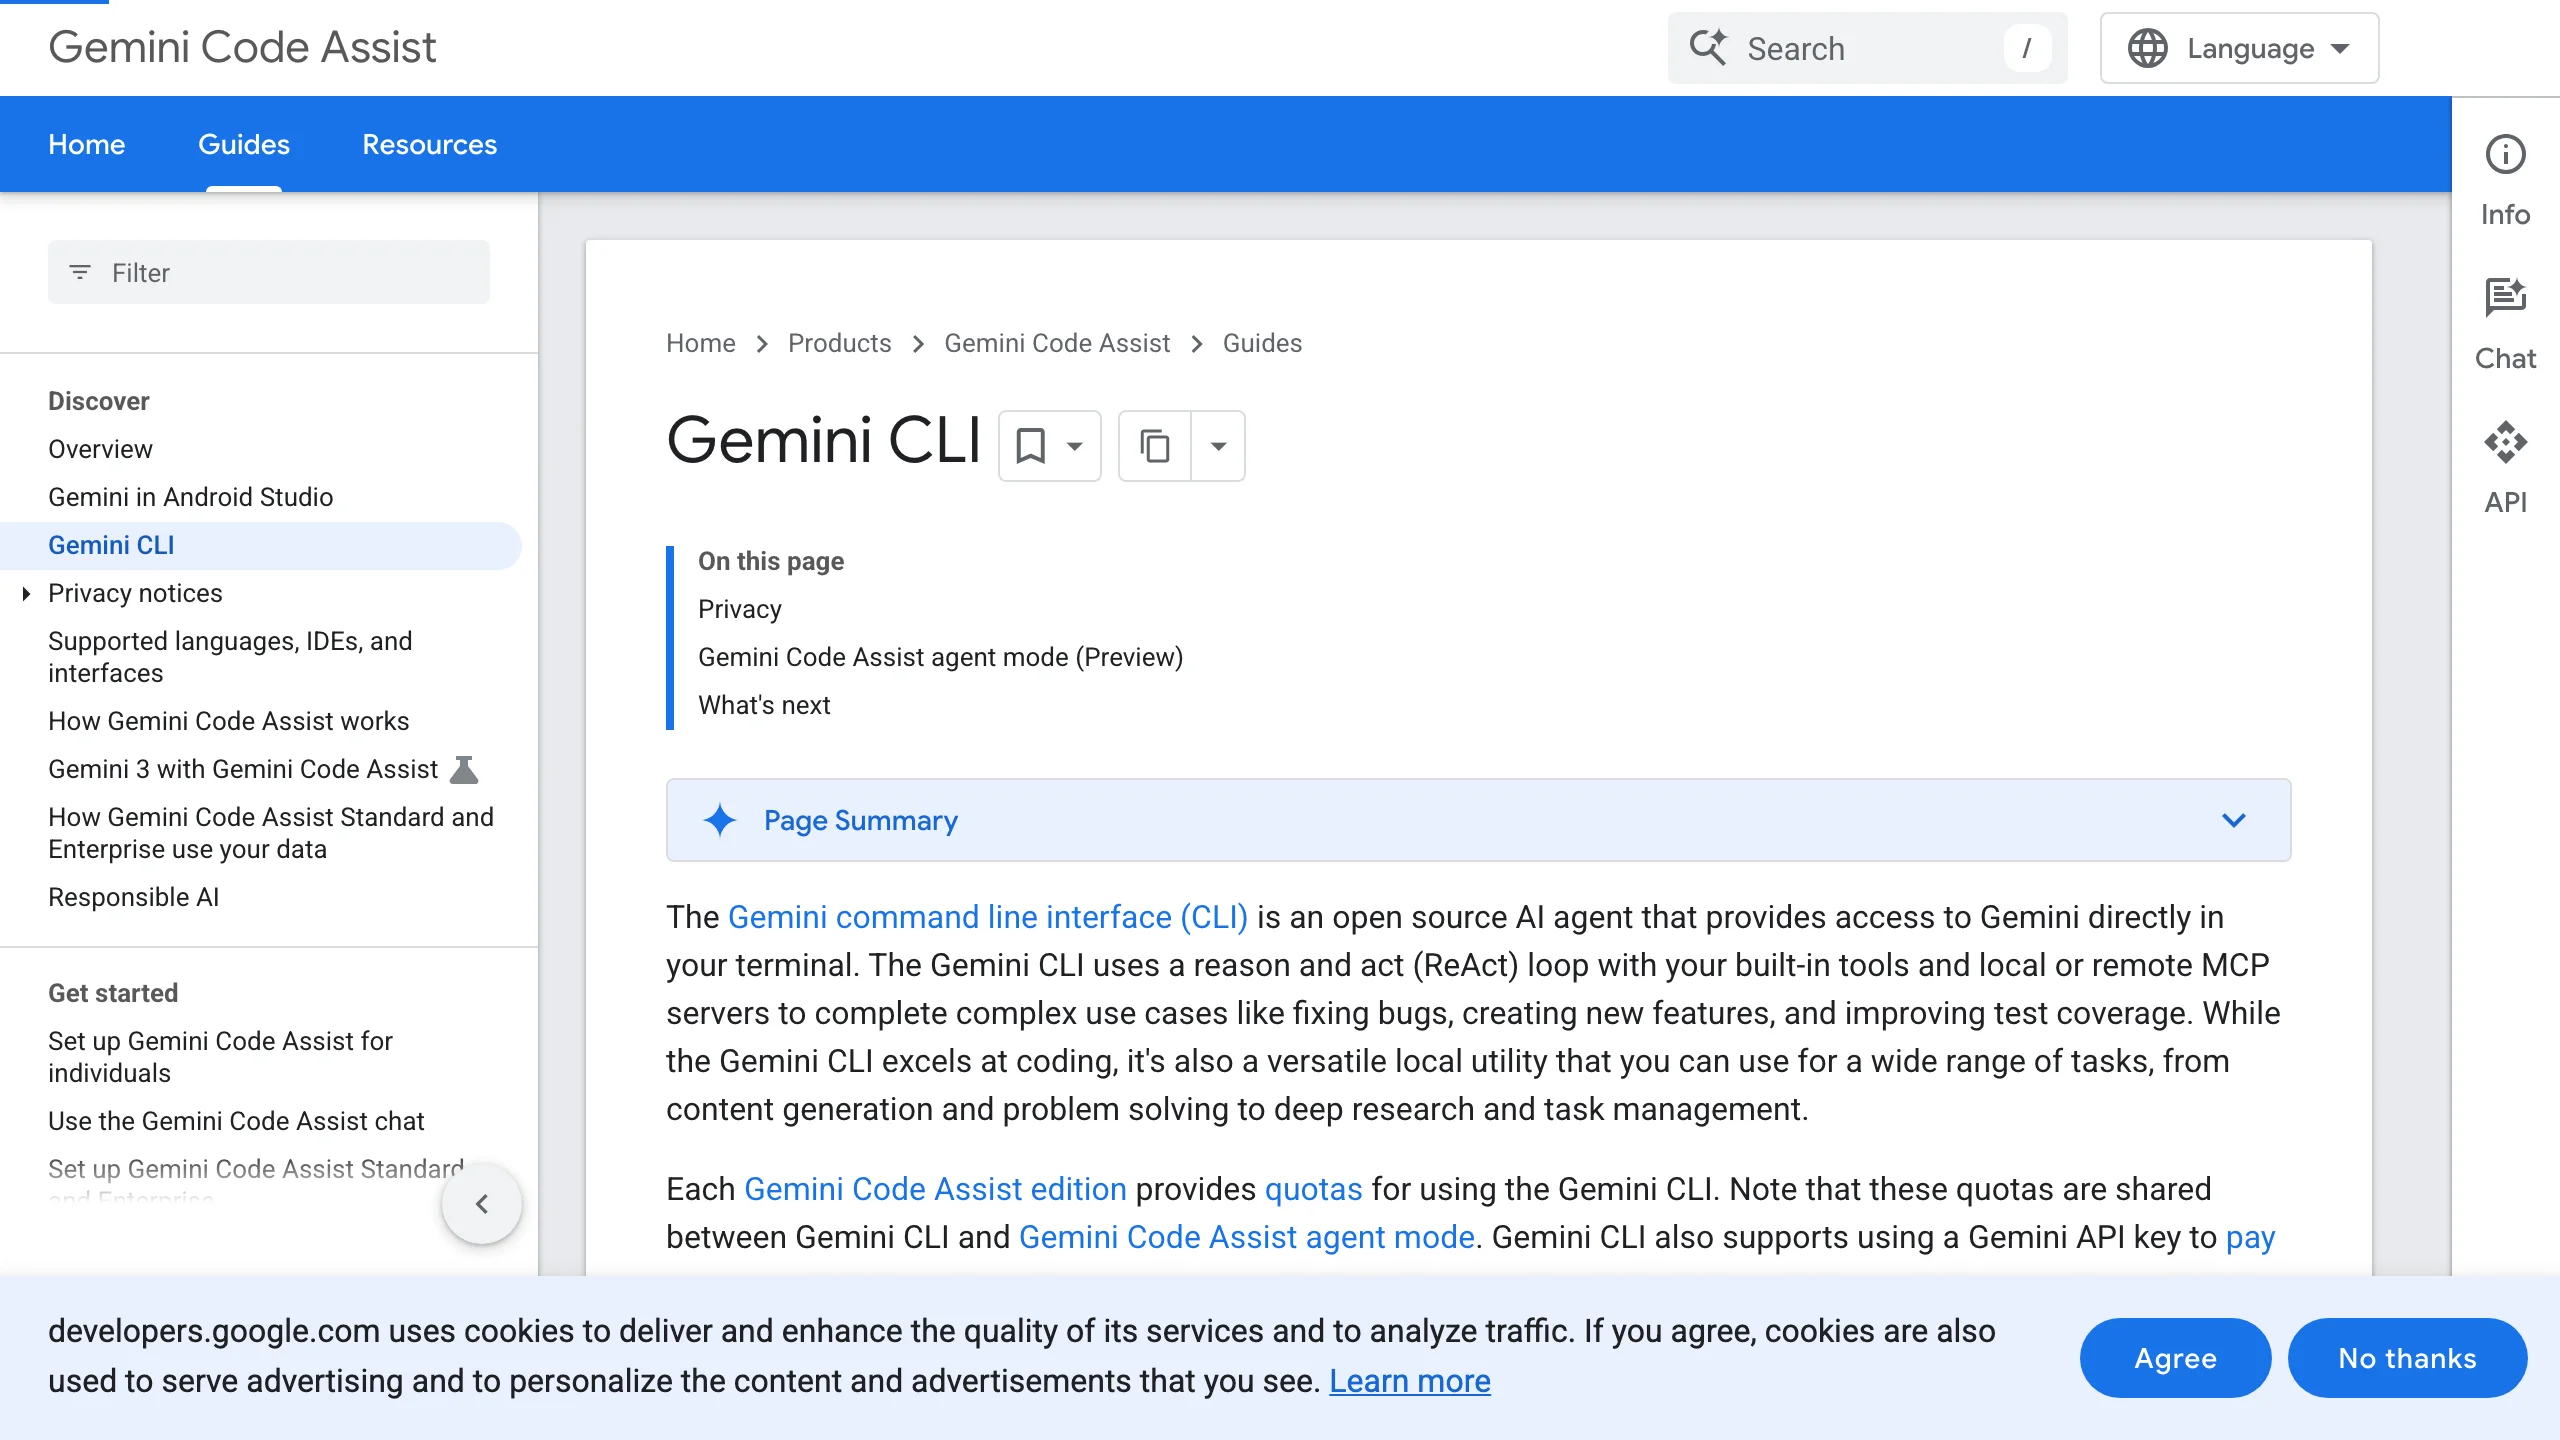
Task: Open the Learn more cookies link
Action: point(1410,1380)
